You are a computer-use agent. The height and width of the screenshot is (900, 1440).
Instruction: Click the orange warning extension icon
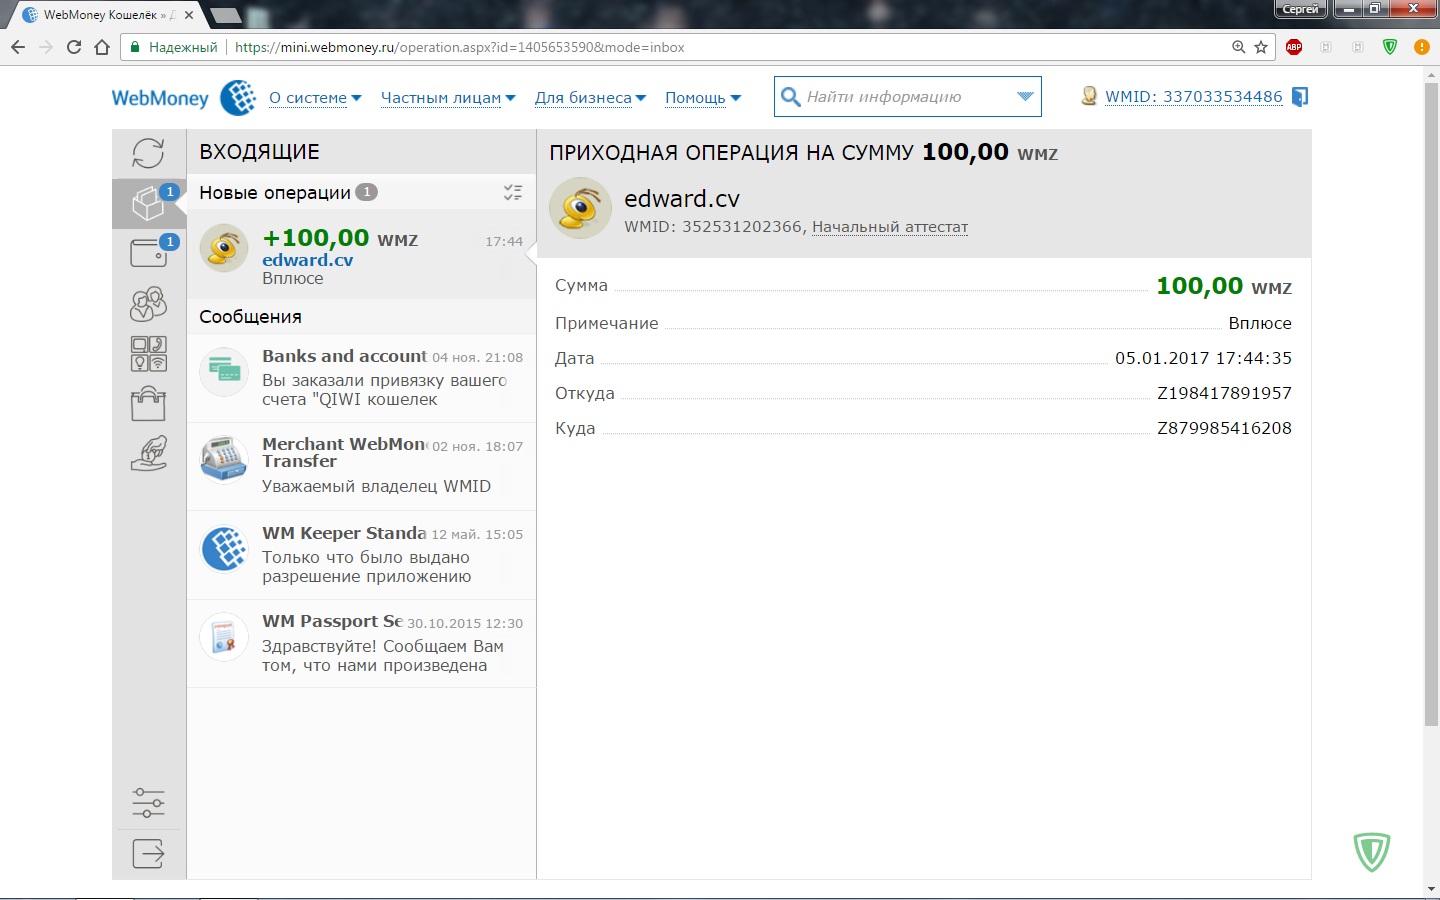(x=1422, y=47)
